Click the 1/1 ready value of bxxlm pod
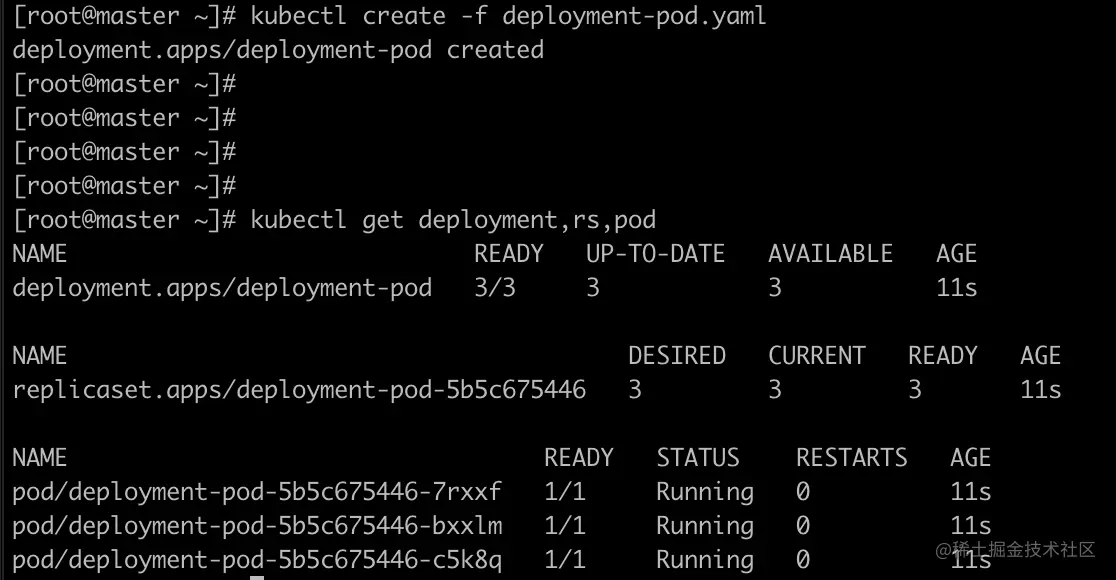 [x=564, y=525]
